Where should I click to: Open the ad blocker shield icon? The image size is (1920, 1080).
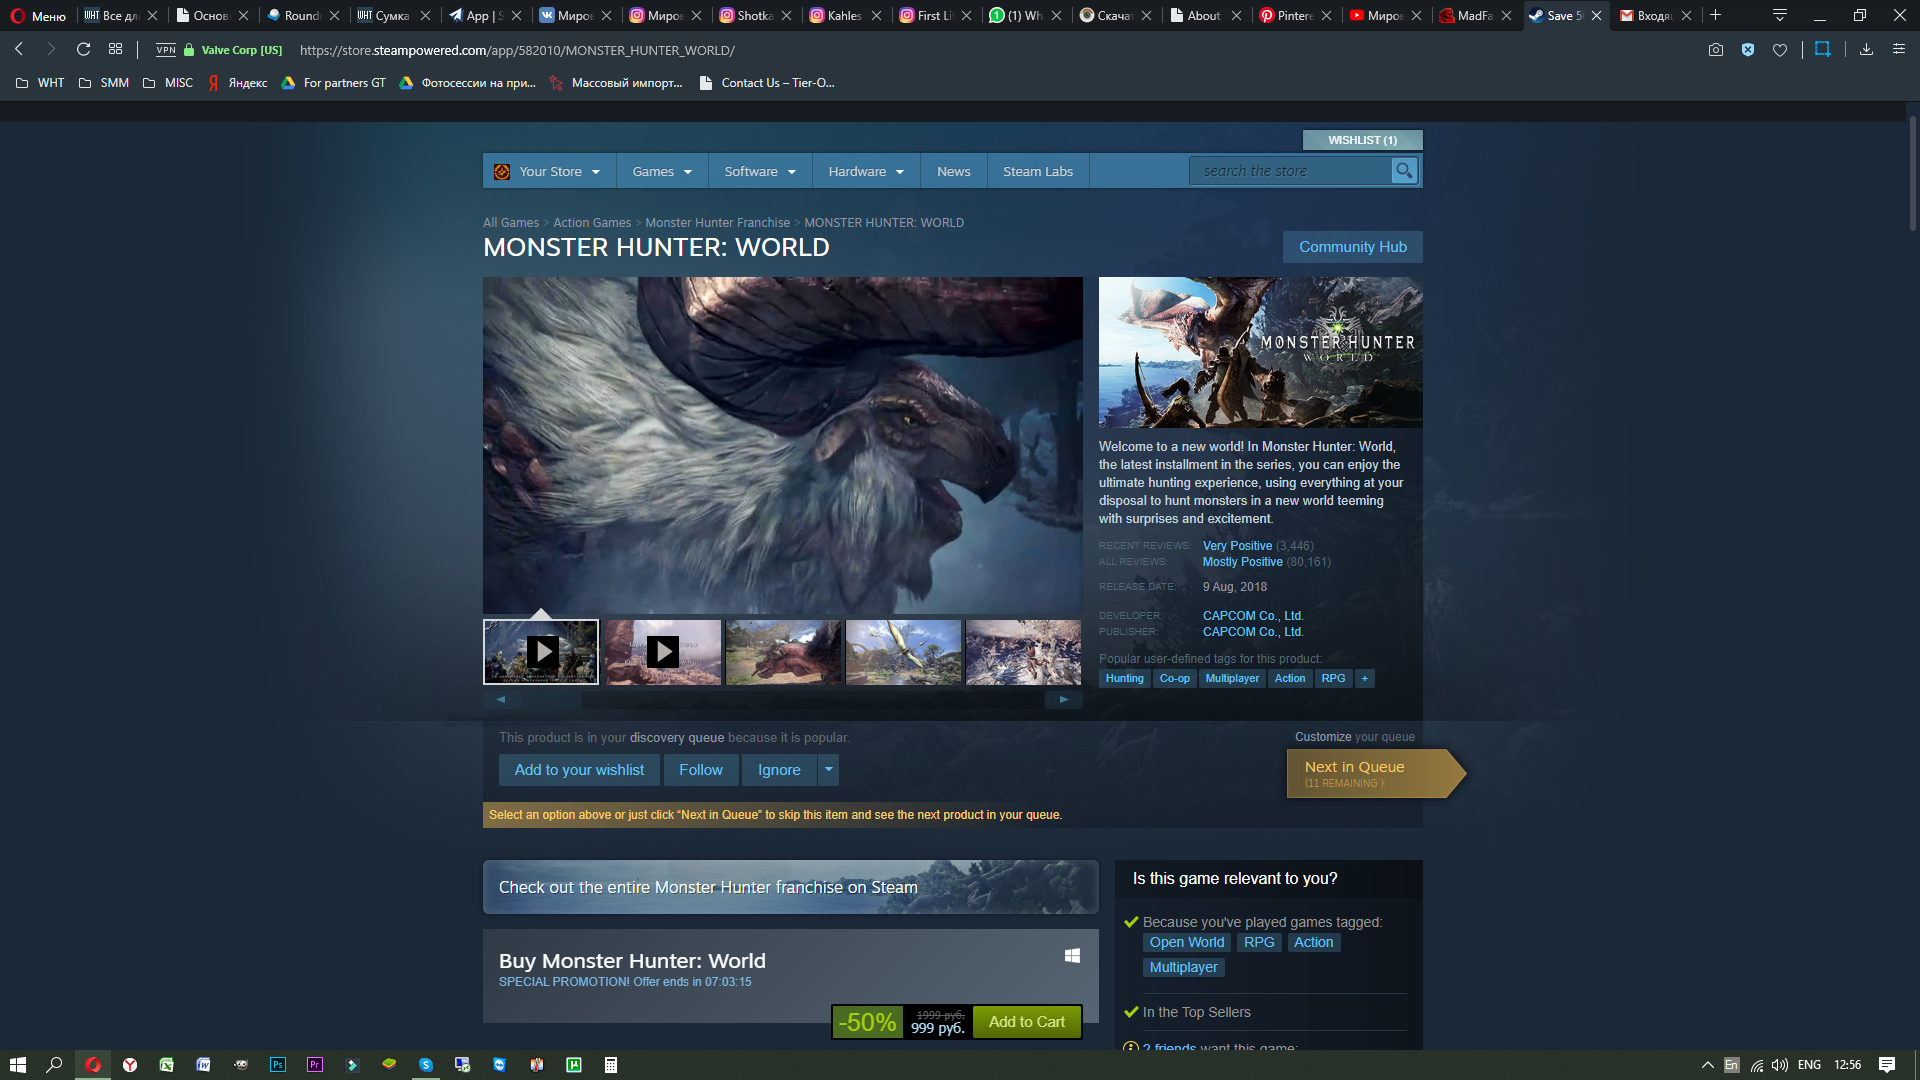tap(1748, 50)
